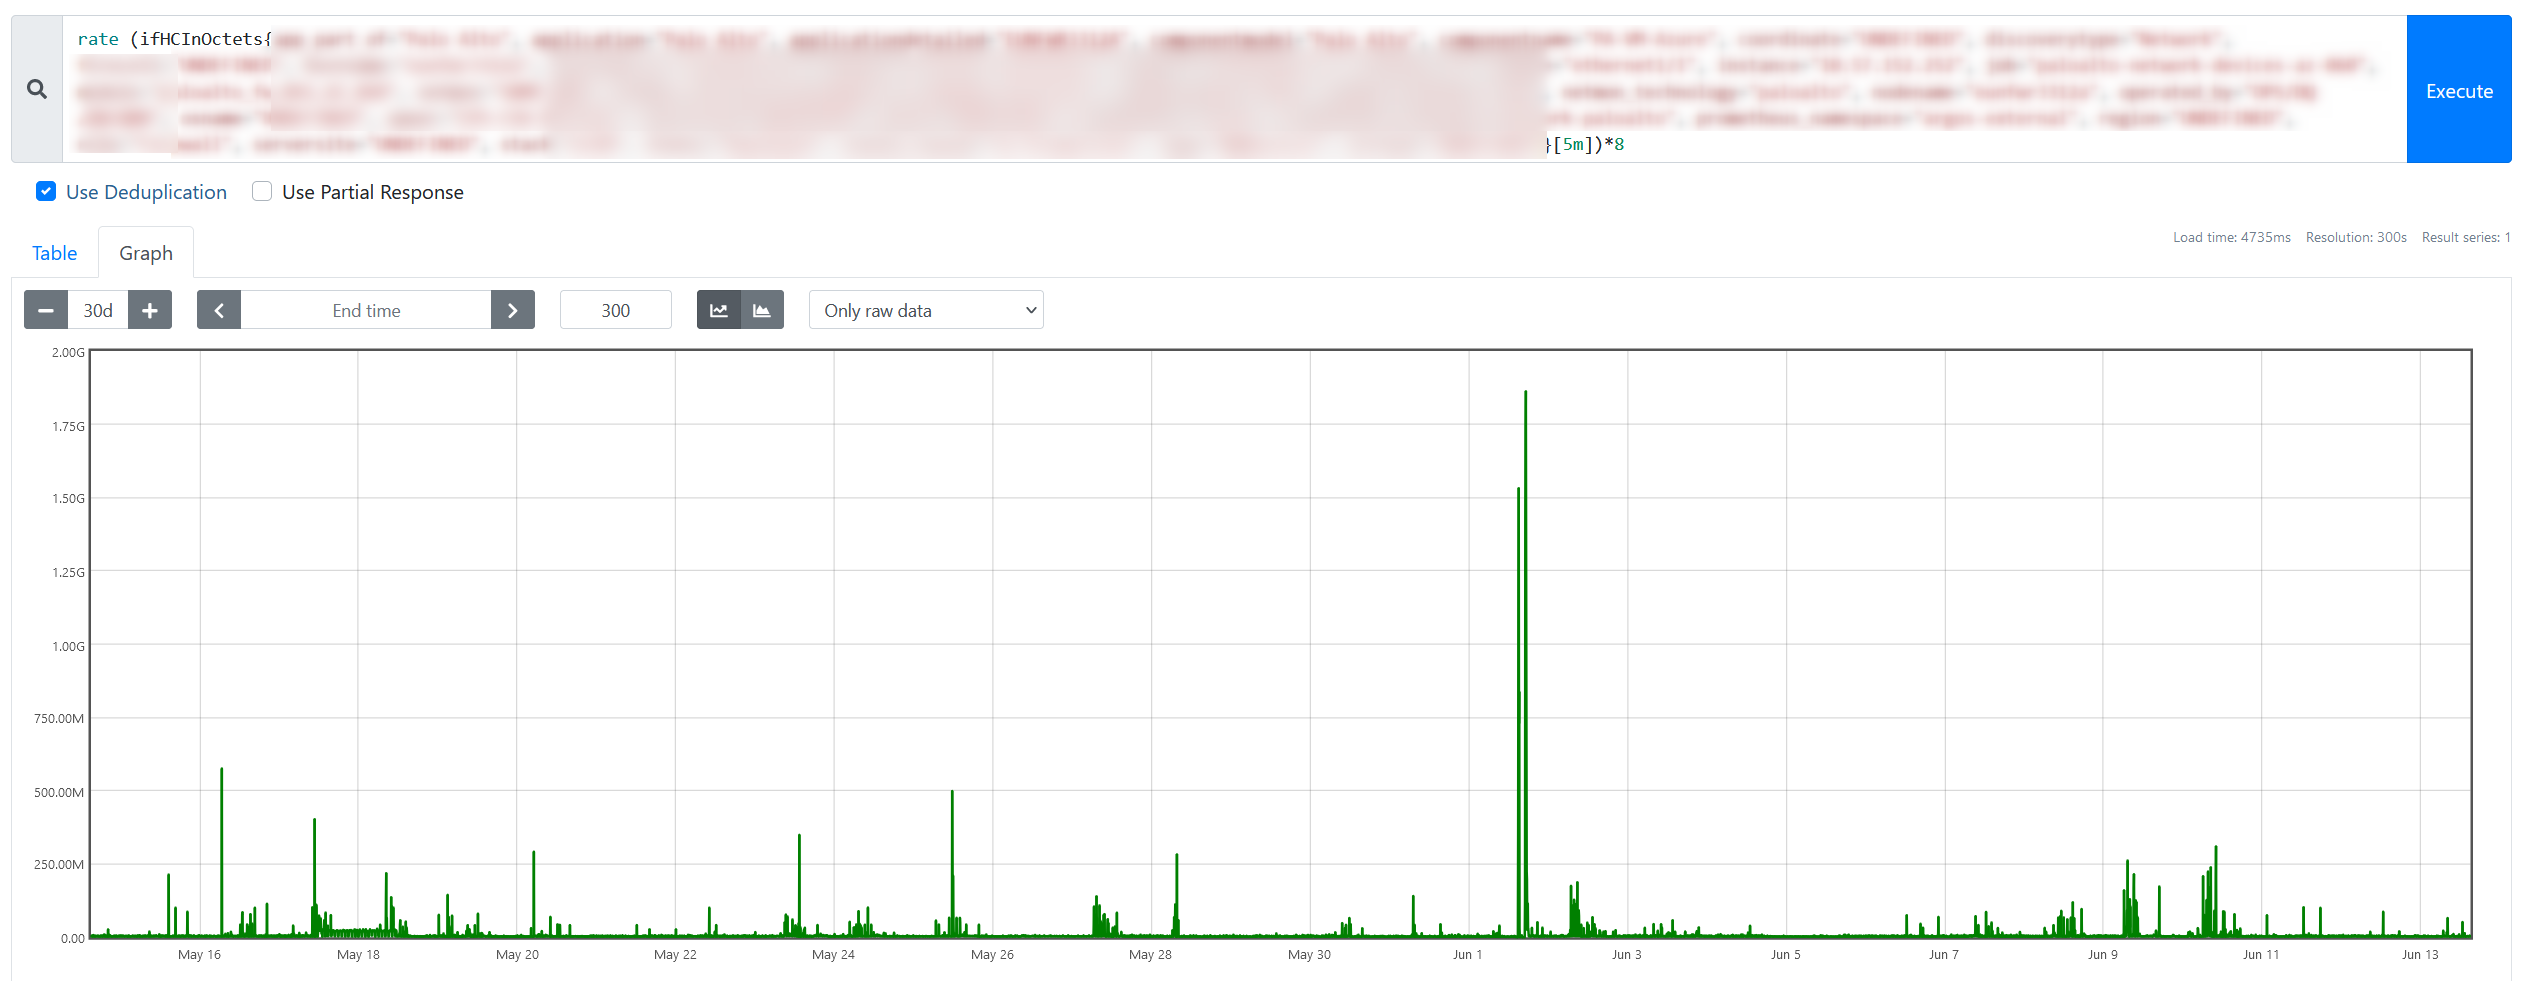The image size is (2527, 981).
Task: Click the May 16 x-axis label
Action: point(199,954)
